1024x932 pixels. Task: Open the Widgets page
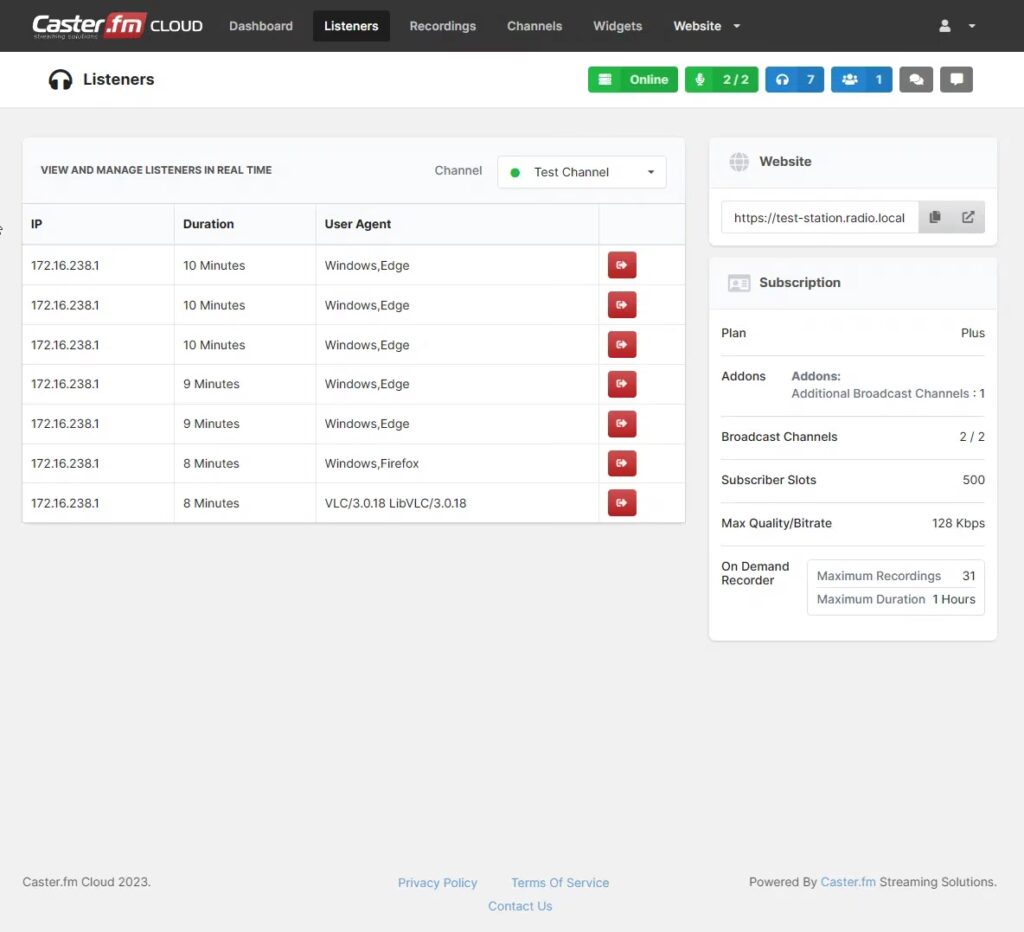[x=617, y=26]
